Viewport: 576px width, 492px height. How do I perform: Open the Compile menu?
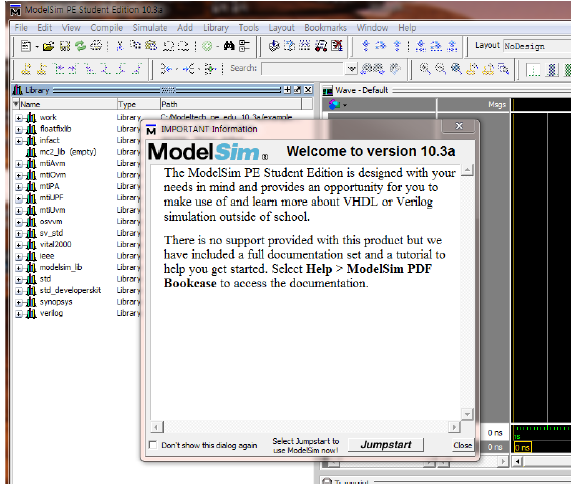click(x=107, y=28)
